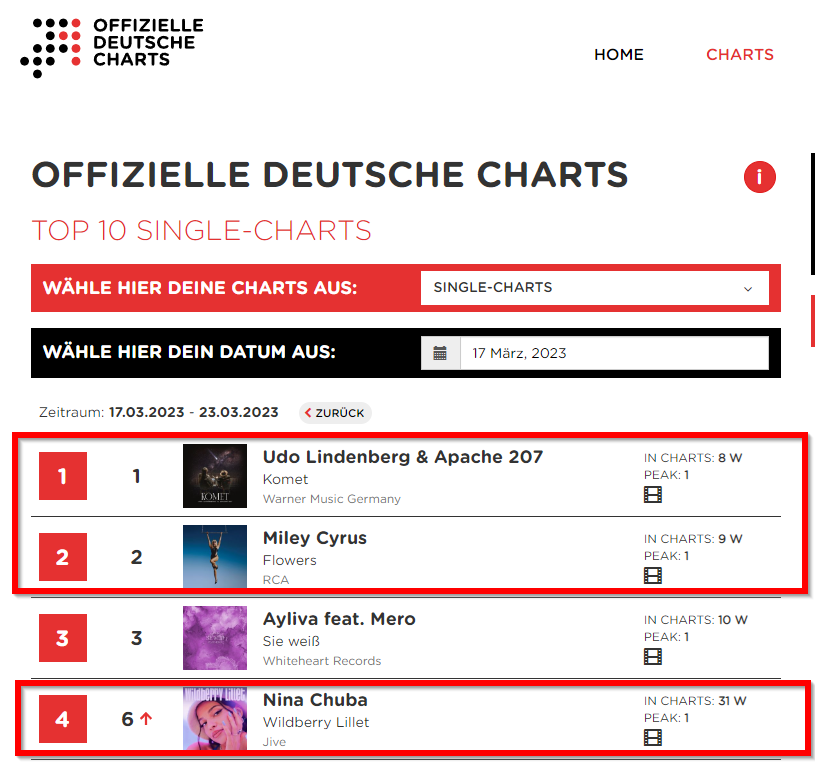Select the Sie weiß purple cover image
This screenshot has width=815, height=766.
[215, 638]
